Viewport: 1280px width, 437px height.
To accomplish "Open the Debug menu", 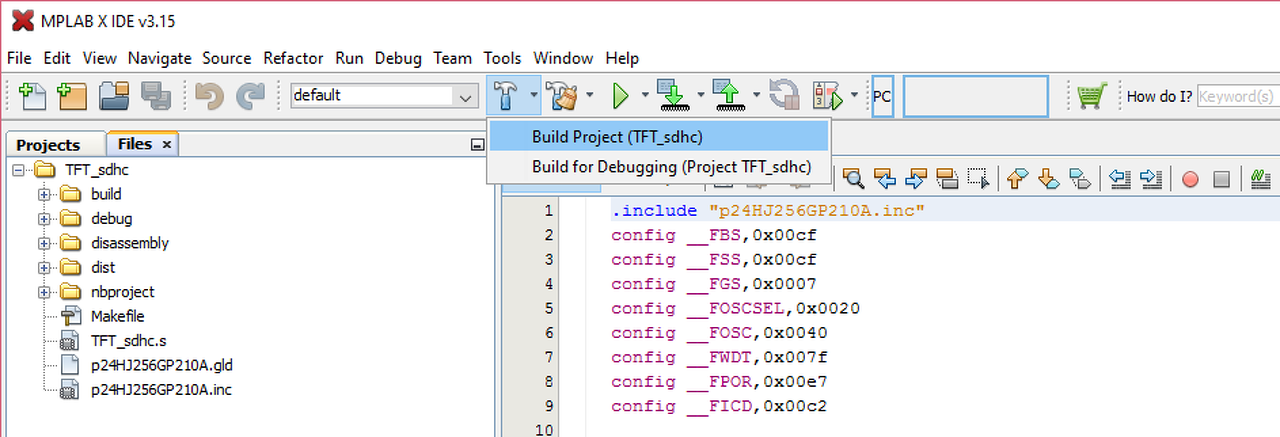I will 398,58.
